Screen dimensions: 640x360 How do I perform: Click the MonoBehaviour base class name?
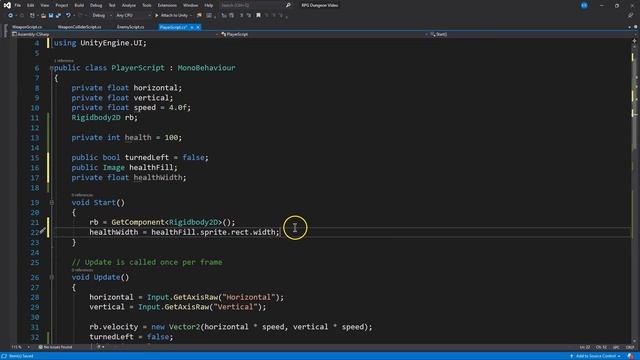(x=206, y=68)
